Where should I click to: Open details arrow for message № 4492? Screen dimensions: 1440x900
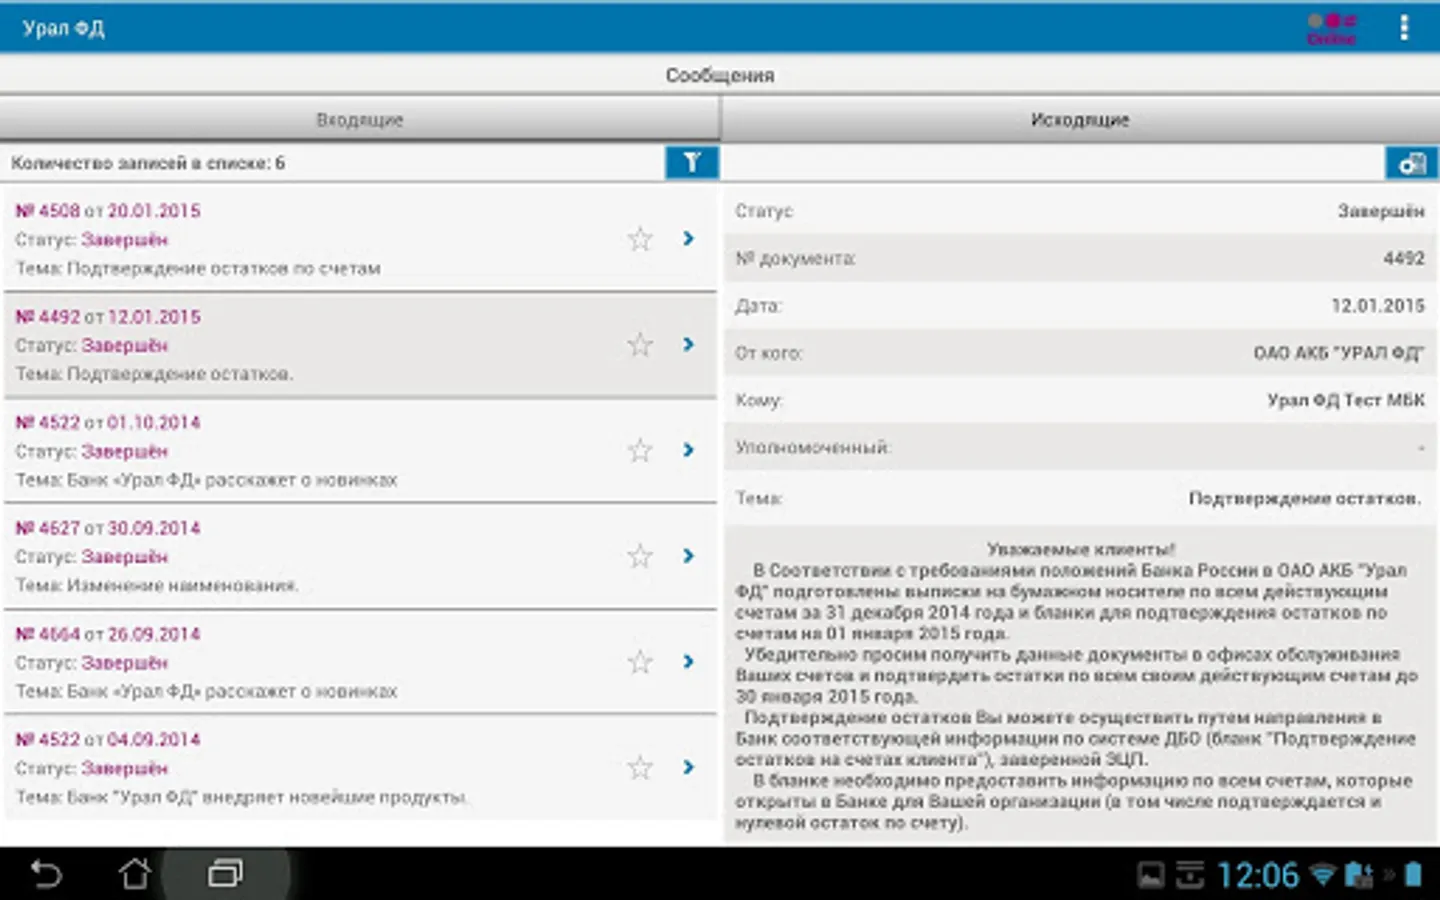pos(688,344)
